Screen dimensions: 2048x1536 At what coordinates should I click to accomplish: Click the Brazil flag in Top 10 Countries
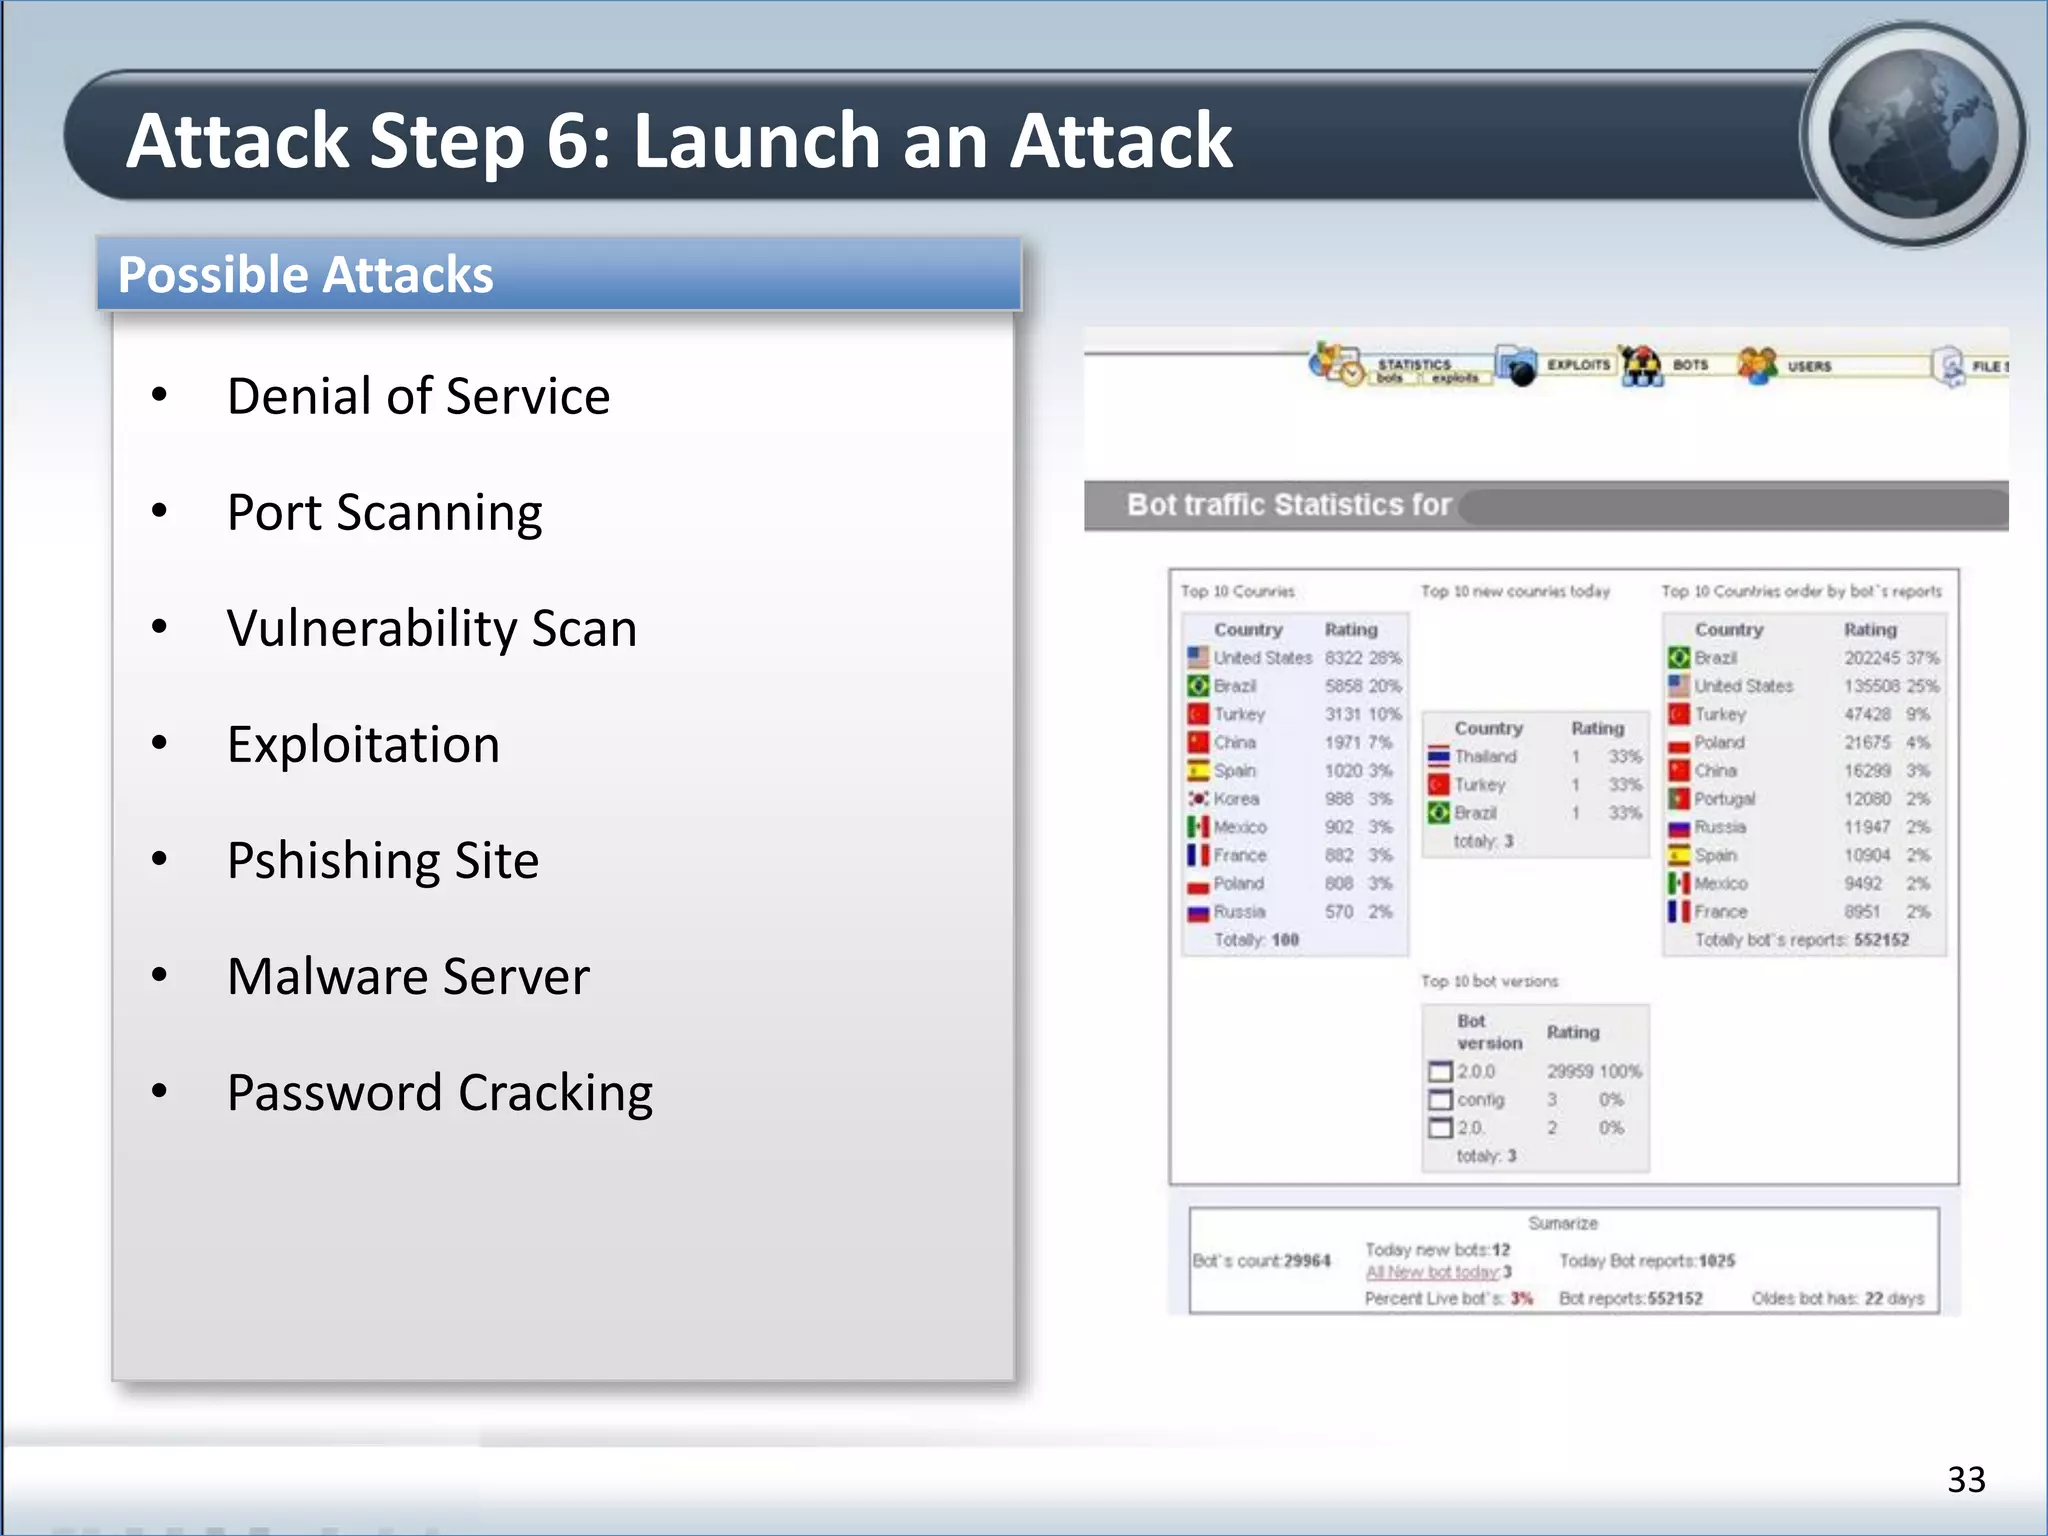tap(1198, 686)
